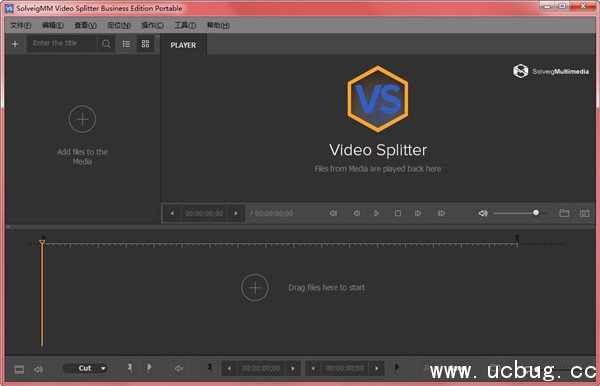Click the segment end time field
The image size is (600, 386).
pyautogui.click(x=345, y=368)
